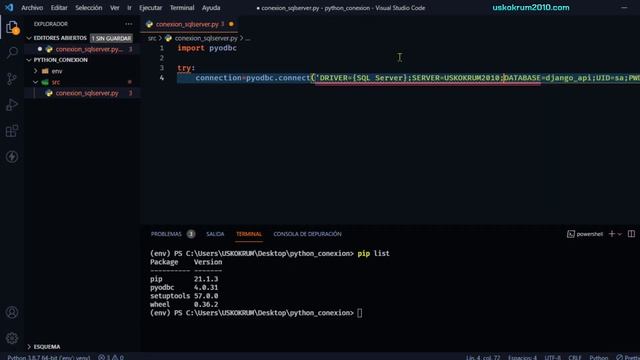The width and height of the screenshot is (640, 360).
Task: Click the 'import' keyword on line 1
Action: 191,48
